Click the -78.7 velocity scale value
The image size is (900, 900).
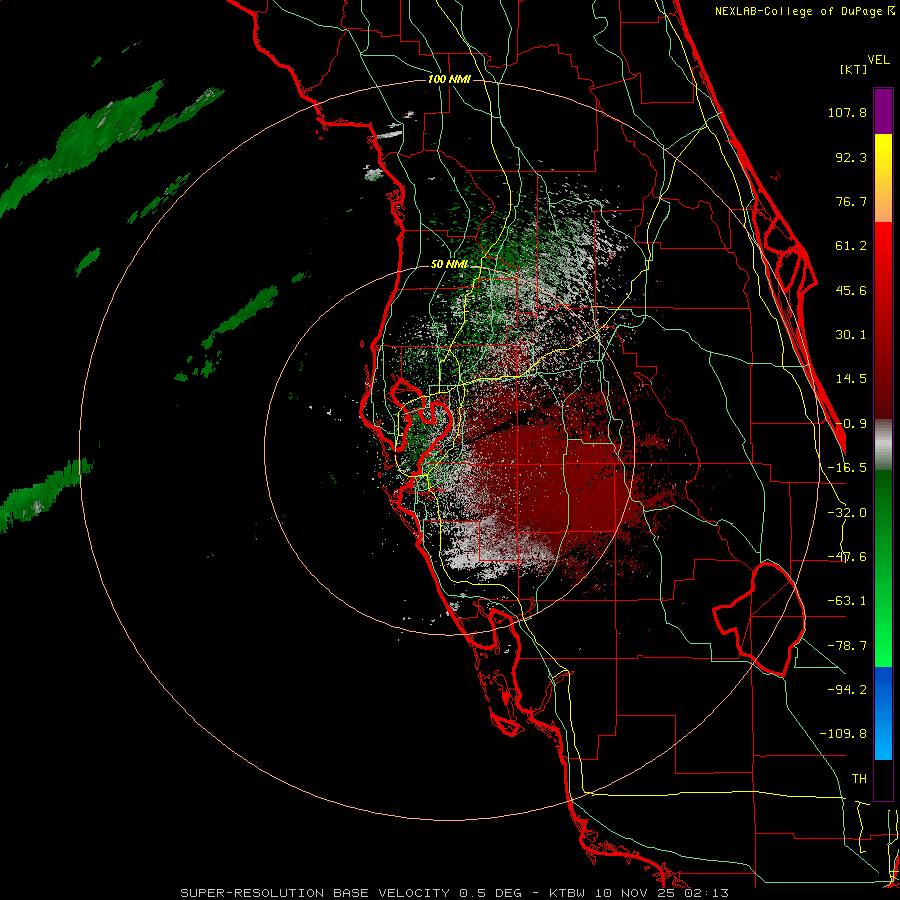(847, 646)
